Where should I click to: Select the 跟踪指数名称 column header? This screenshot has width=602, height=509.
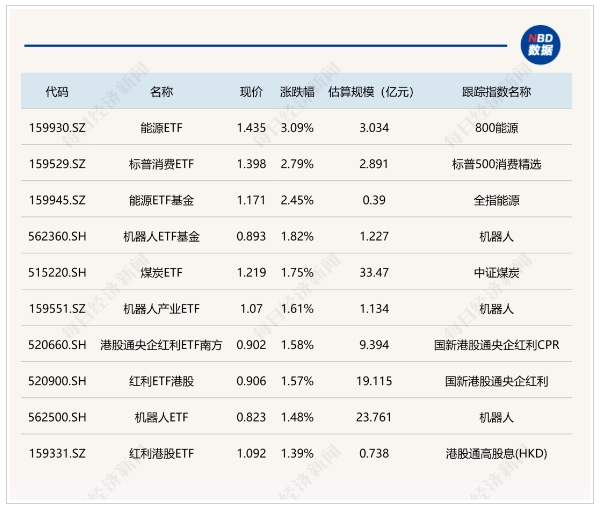tap(496, 92)
